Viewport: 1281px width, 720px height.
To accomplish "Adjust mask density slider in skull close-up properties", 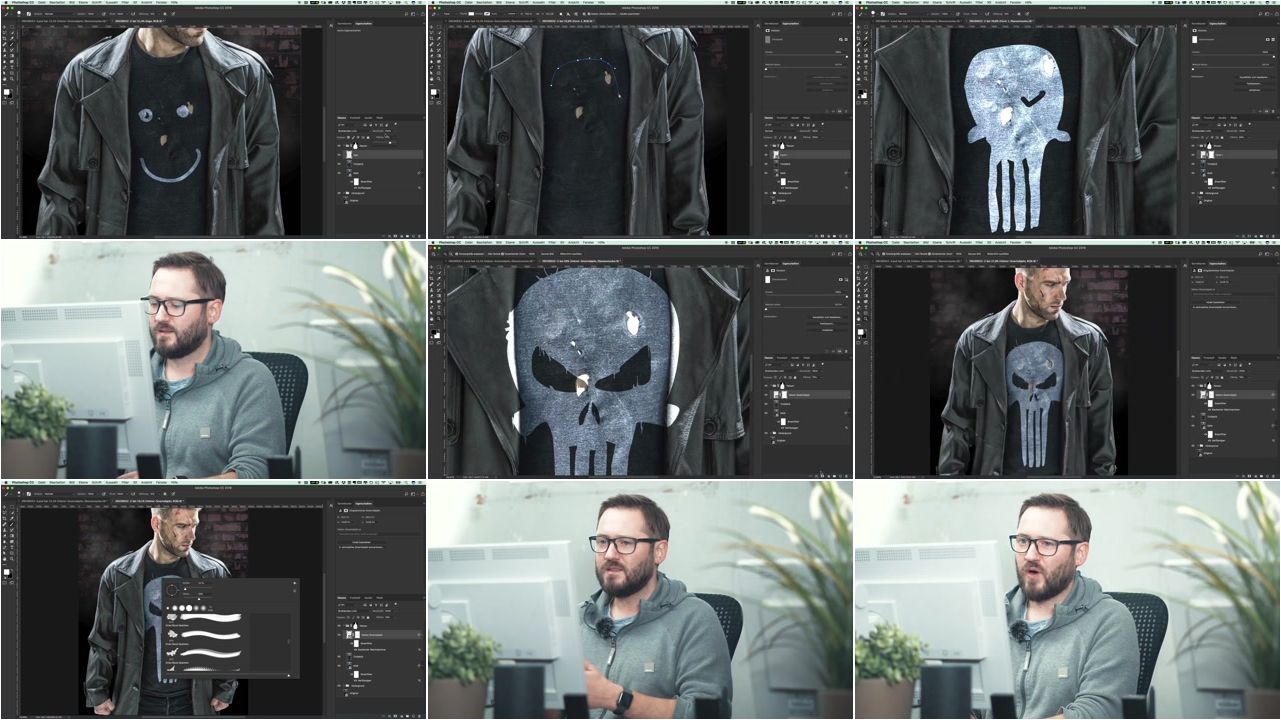I will point(847,296).
